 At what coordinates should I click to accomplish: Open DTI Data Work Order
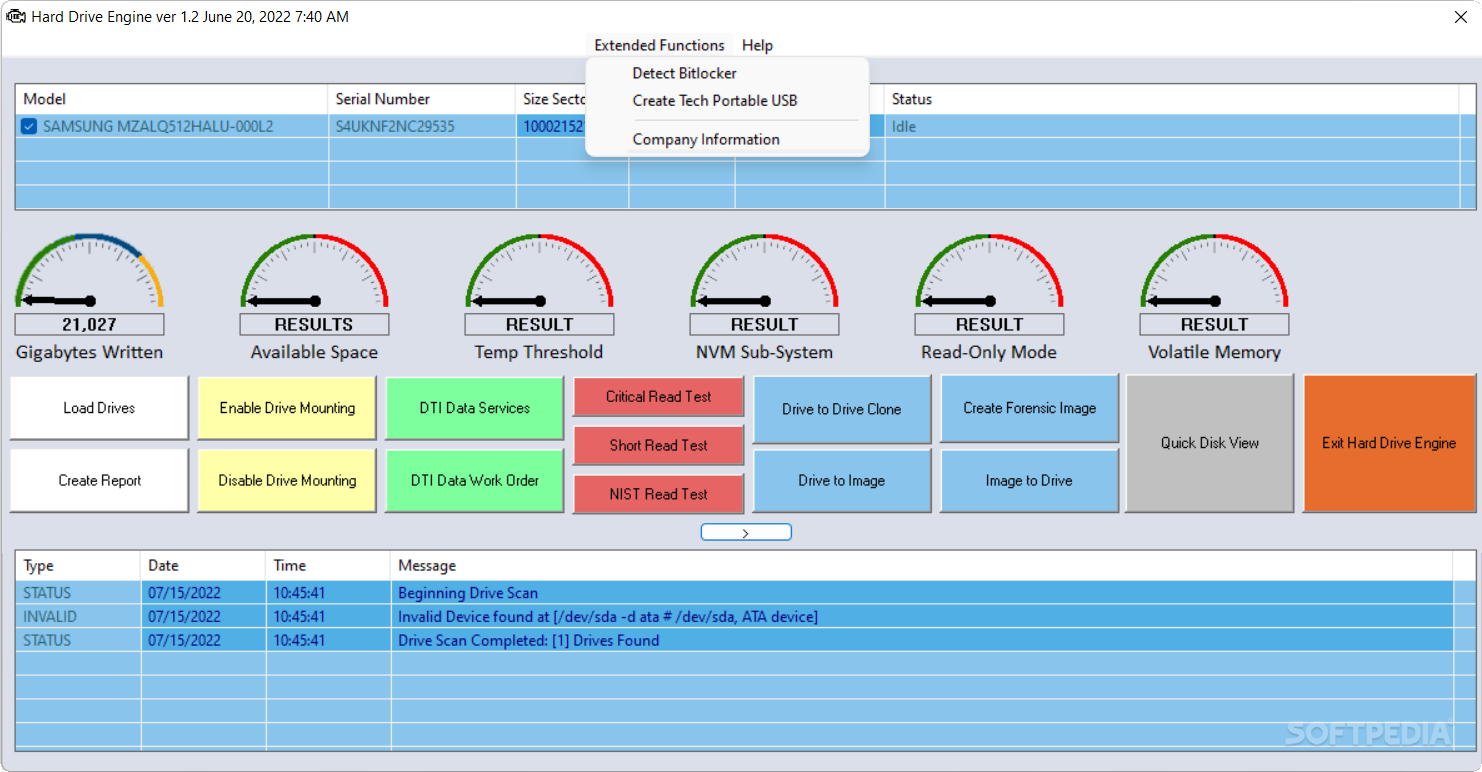tap(475, 480)
